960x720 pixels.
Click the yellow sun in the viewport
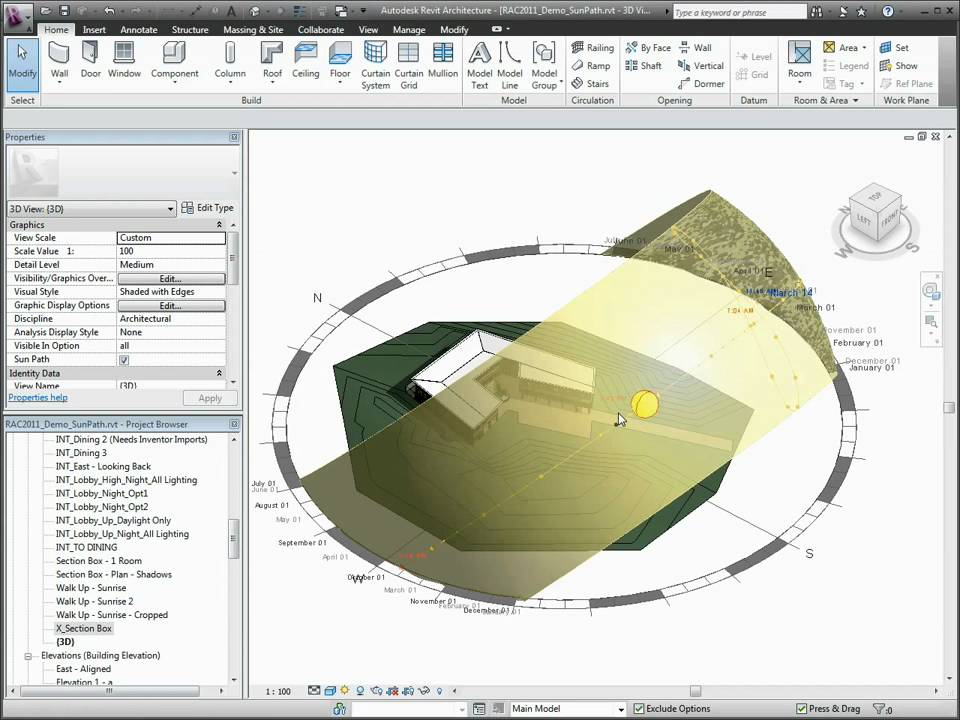[645, 405]
